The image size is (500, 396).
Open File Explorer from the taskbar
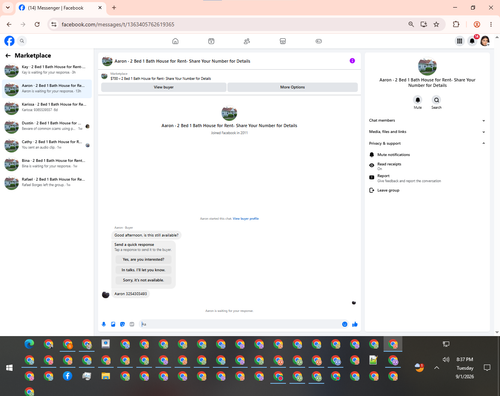click(x=106, y=376)
